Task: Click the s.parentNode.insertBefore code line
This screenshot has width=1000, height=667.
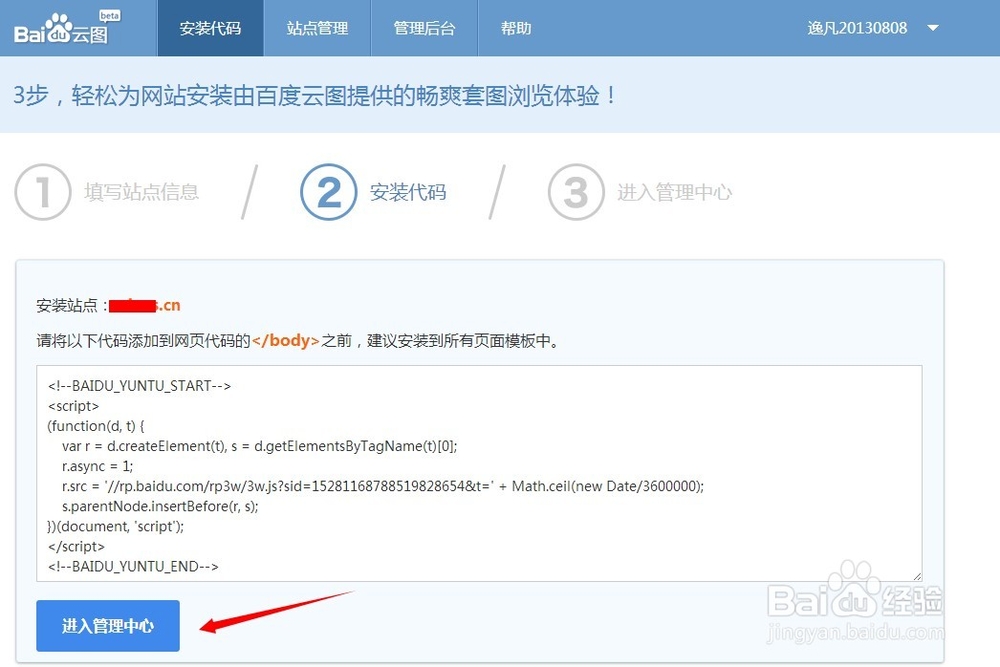Action: click(160, 506)
